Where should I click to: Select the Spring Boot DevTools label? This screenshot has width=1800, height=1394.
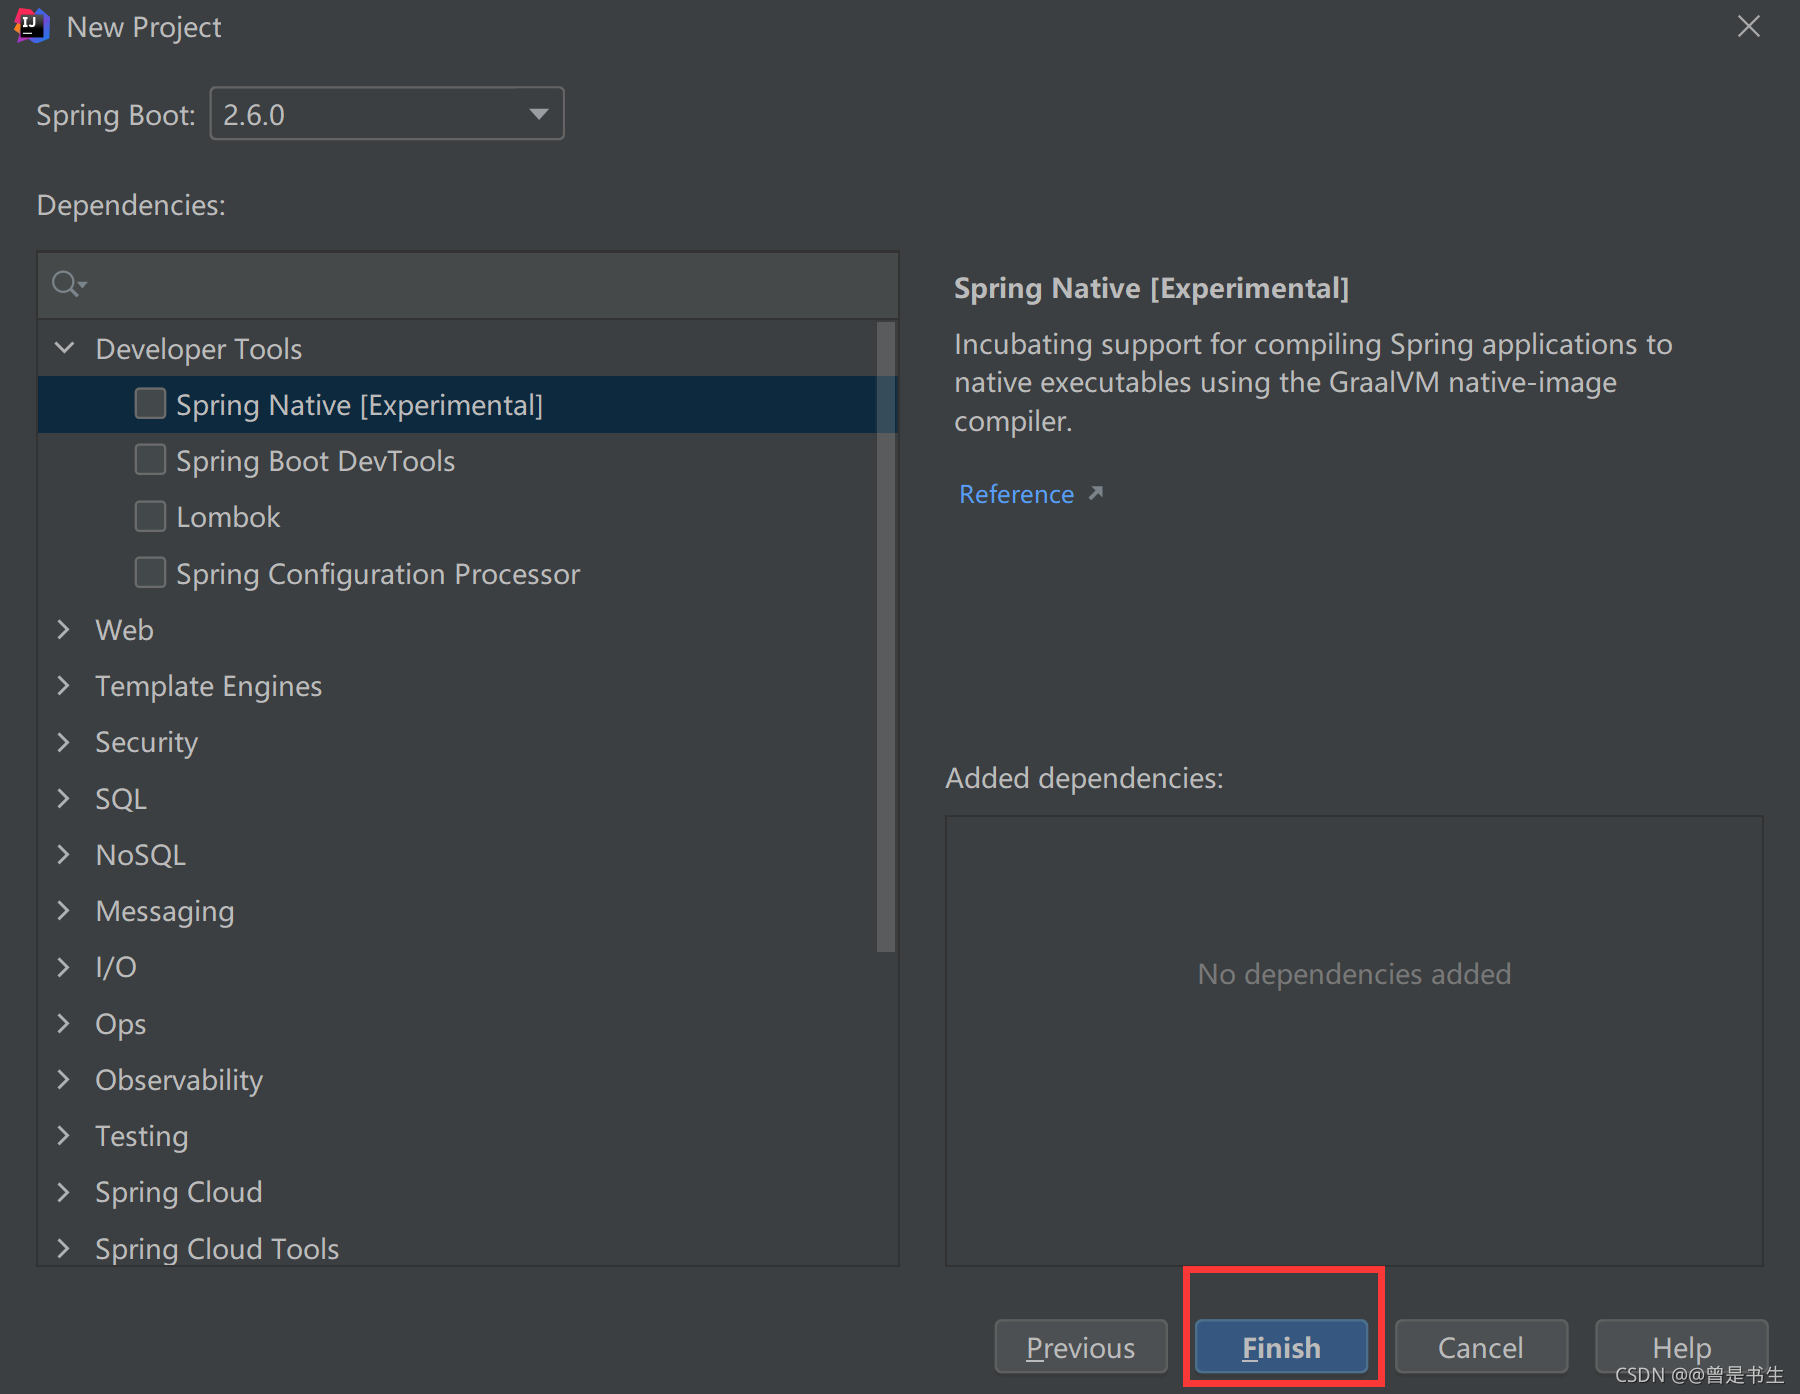tap(315, 461)
